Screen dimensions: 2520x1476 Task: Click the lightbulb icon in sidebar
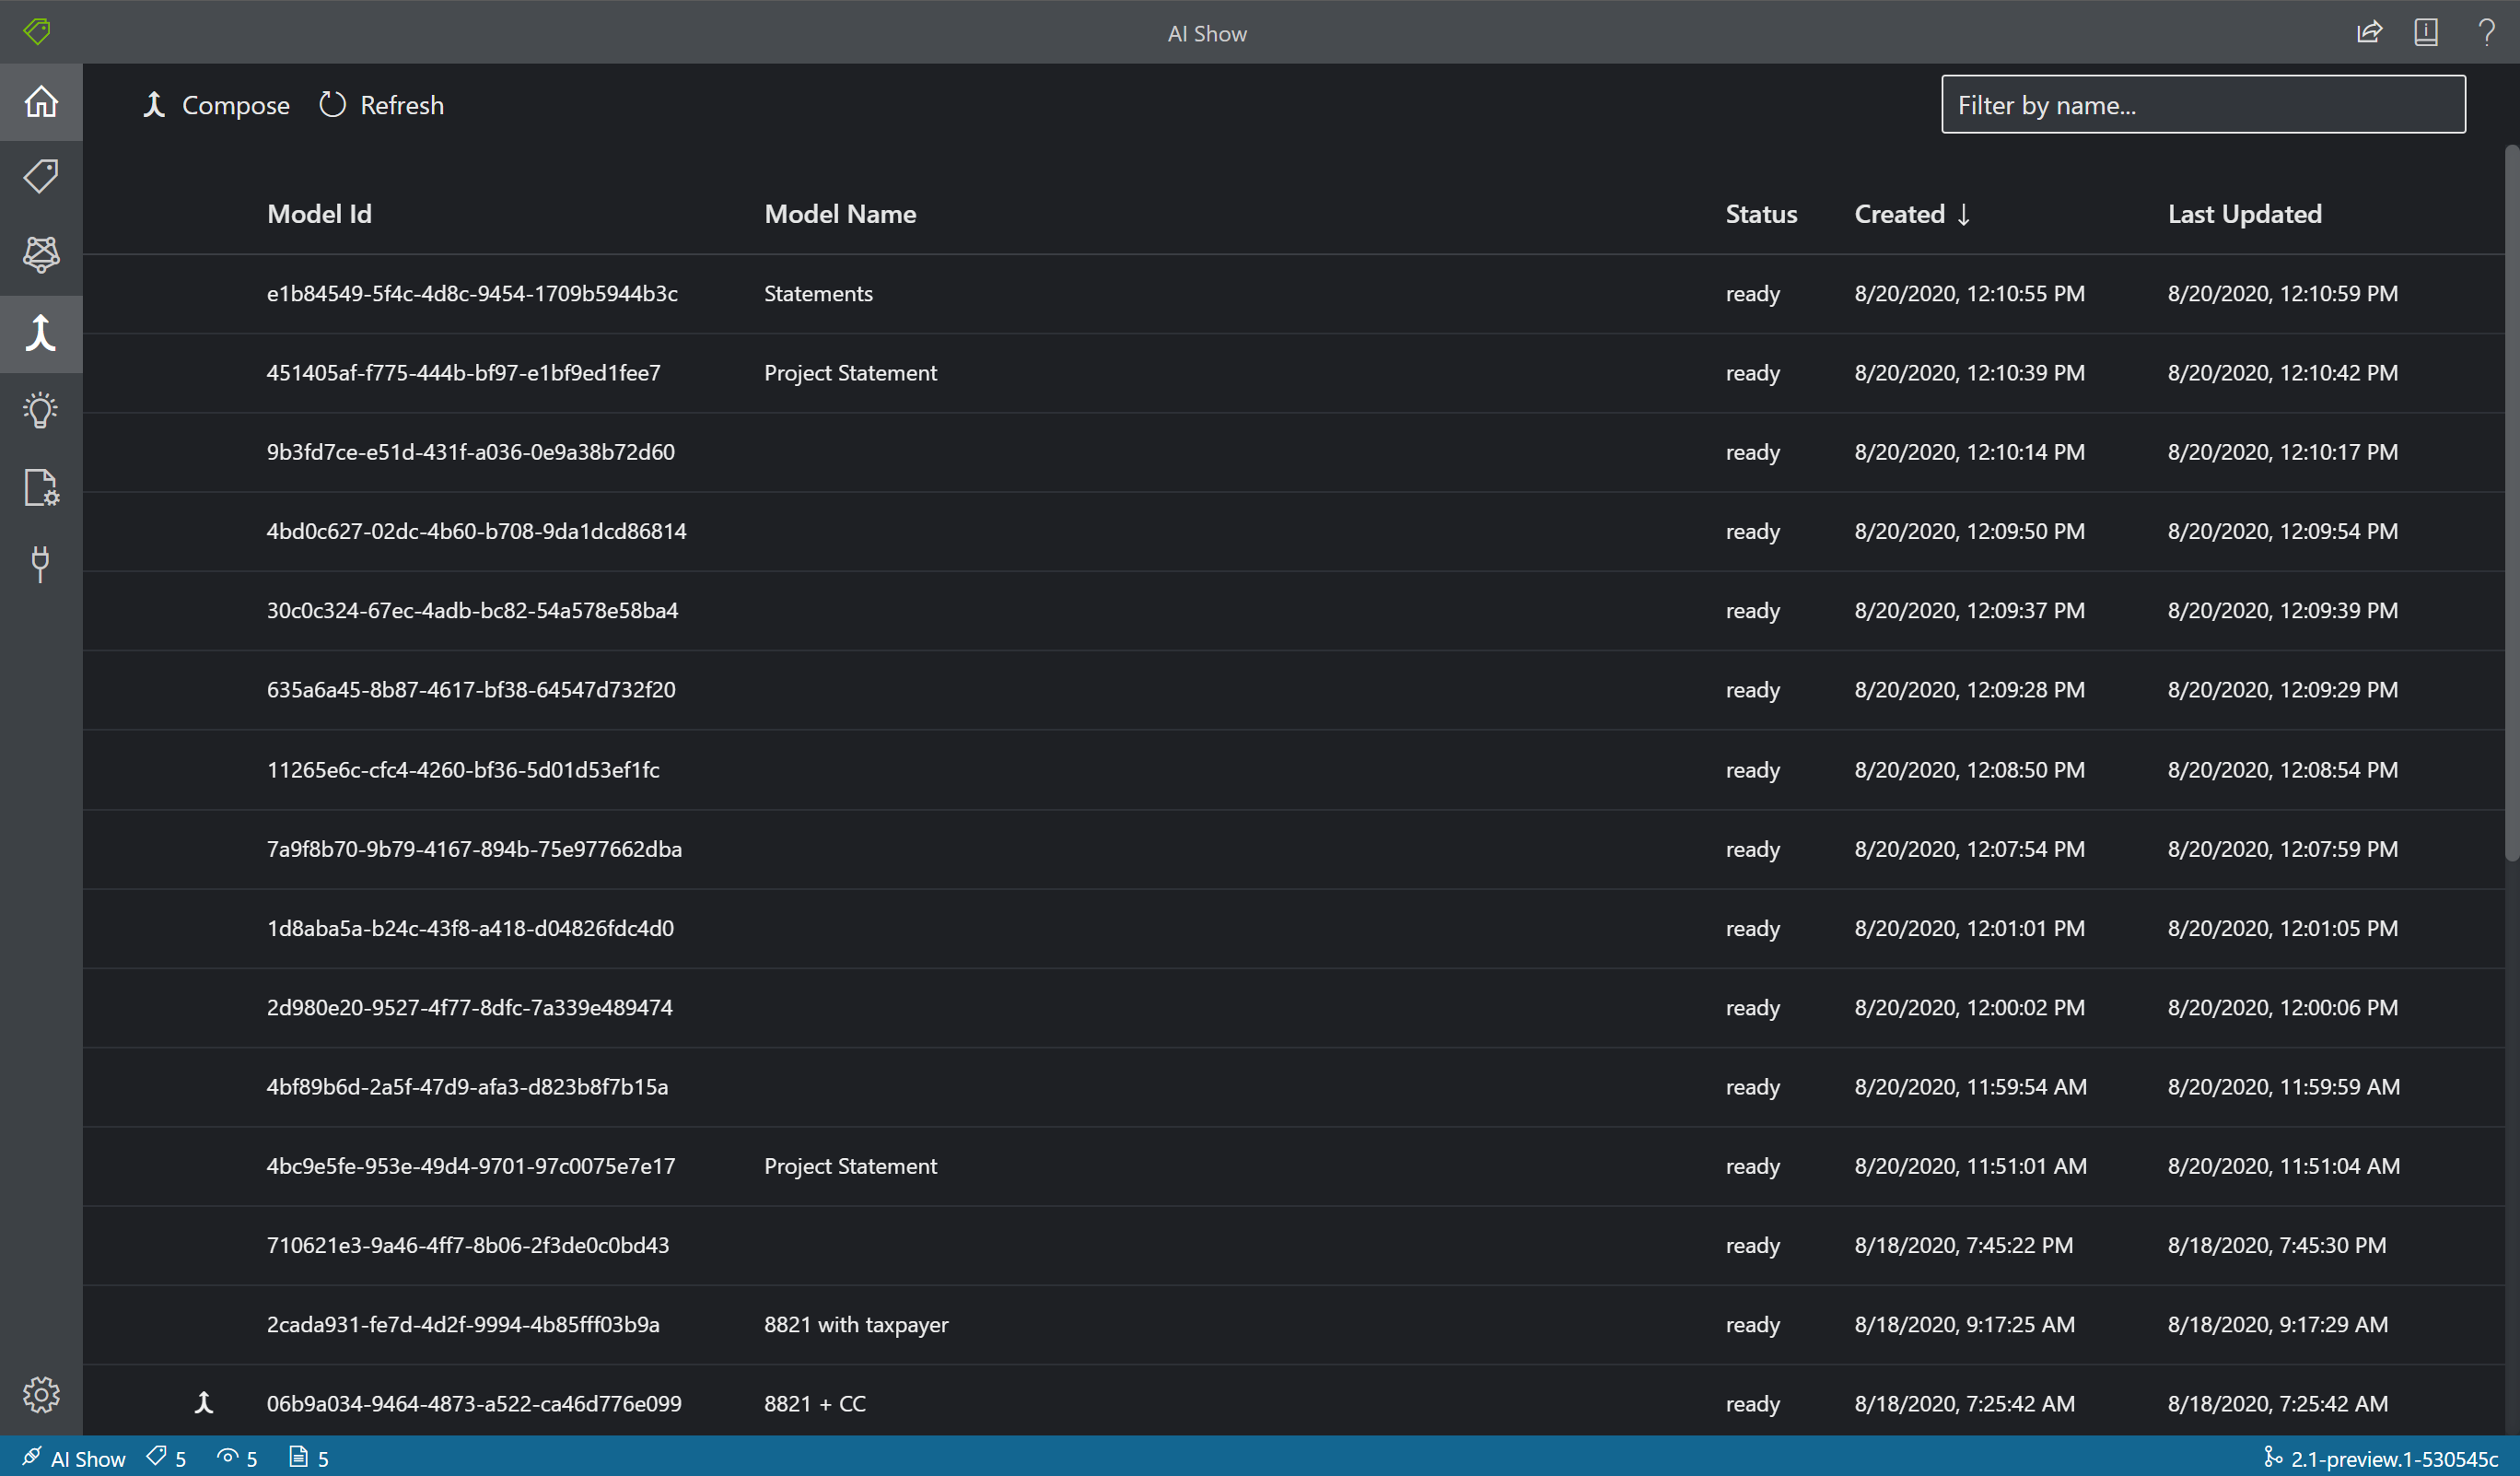[x=42, y=409]
